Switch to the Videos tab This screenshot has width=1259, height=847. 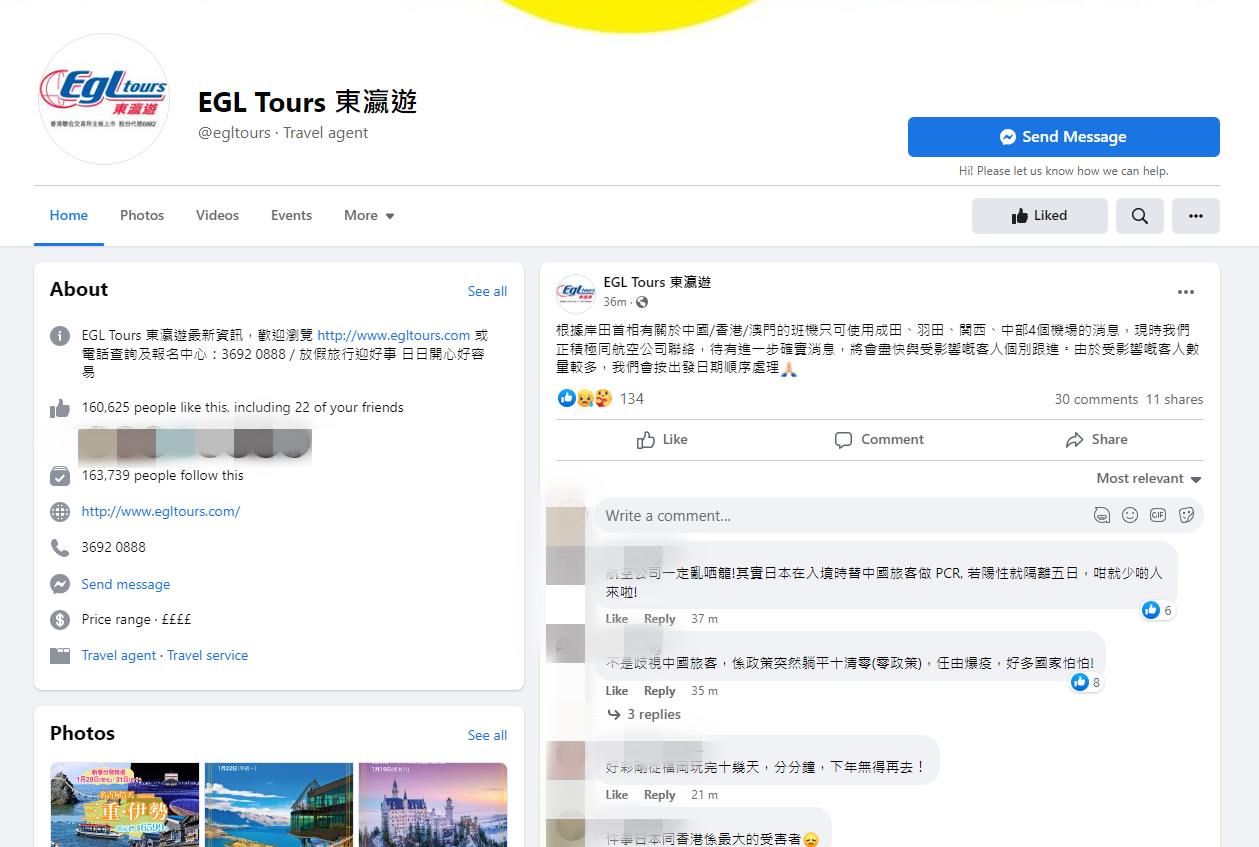[217, 216]
